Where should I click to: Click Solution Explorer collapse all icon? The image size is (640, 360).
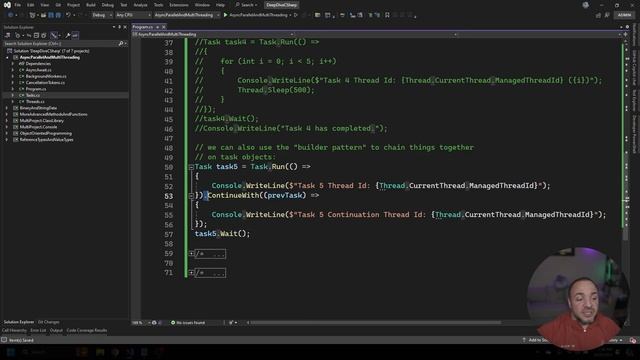click(x=36, y=36)
